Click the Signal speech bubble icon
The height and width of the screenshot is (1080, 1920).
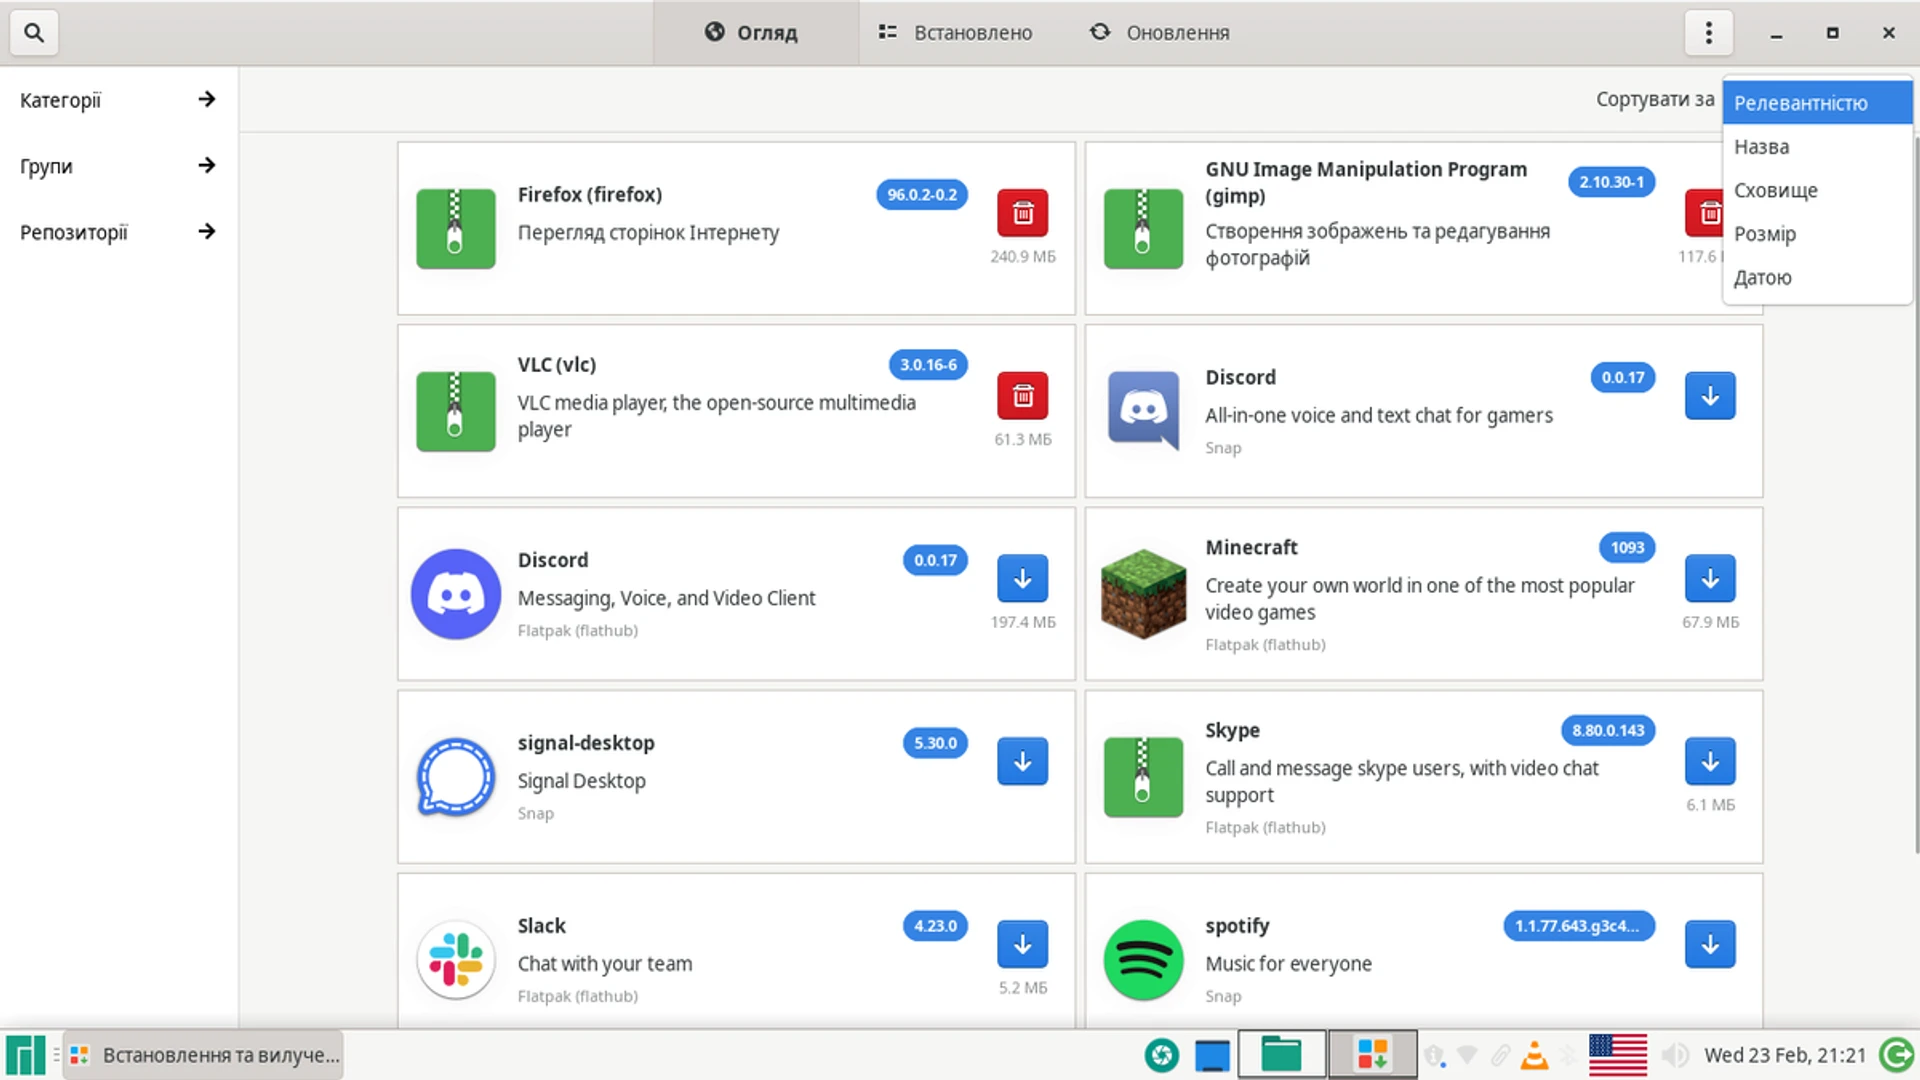click(x=455, y=777)
